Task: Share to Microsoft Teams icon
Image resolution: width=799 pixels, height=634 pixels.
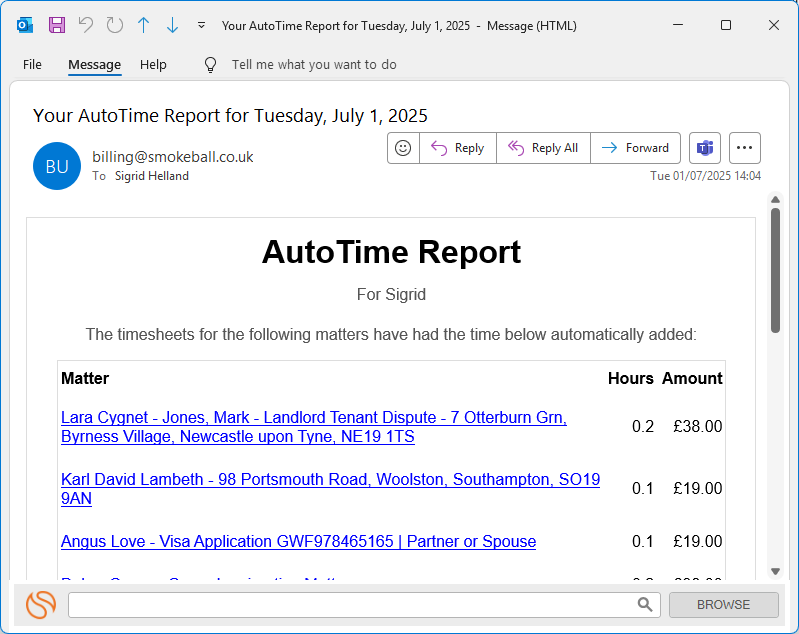Action: [x=705, y=148]
